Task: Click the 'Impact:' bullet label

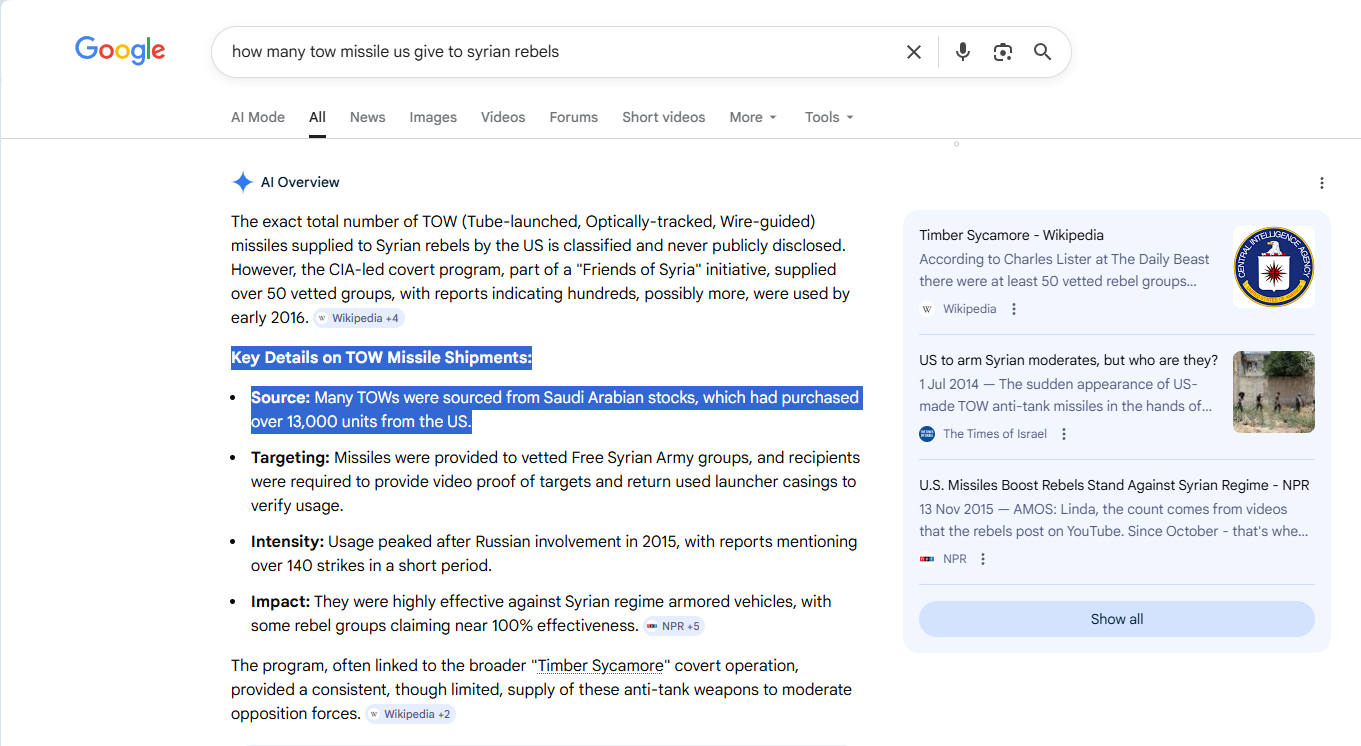Action: click(x=280, y=601)
